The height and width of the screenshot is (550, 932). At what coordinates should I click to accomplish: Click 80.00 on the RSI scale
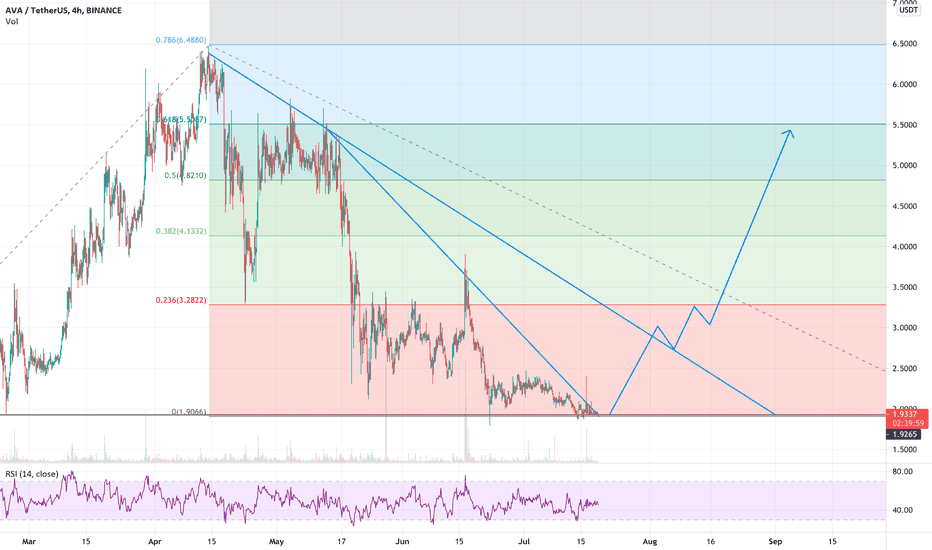tap(903, 472)
